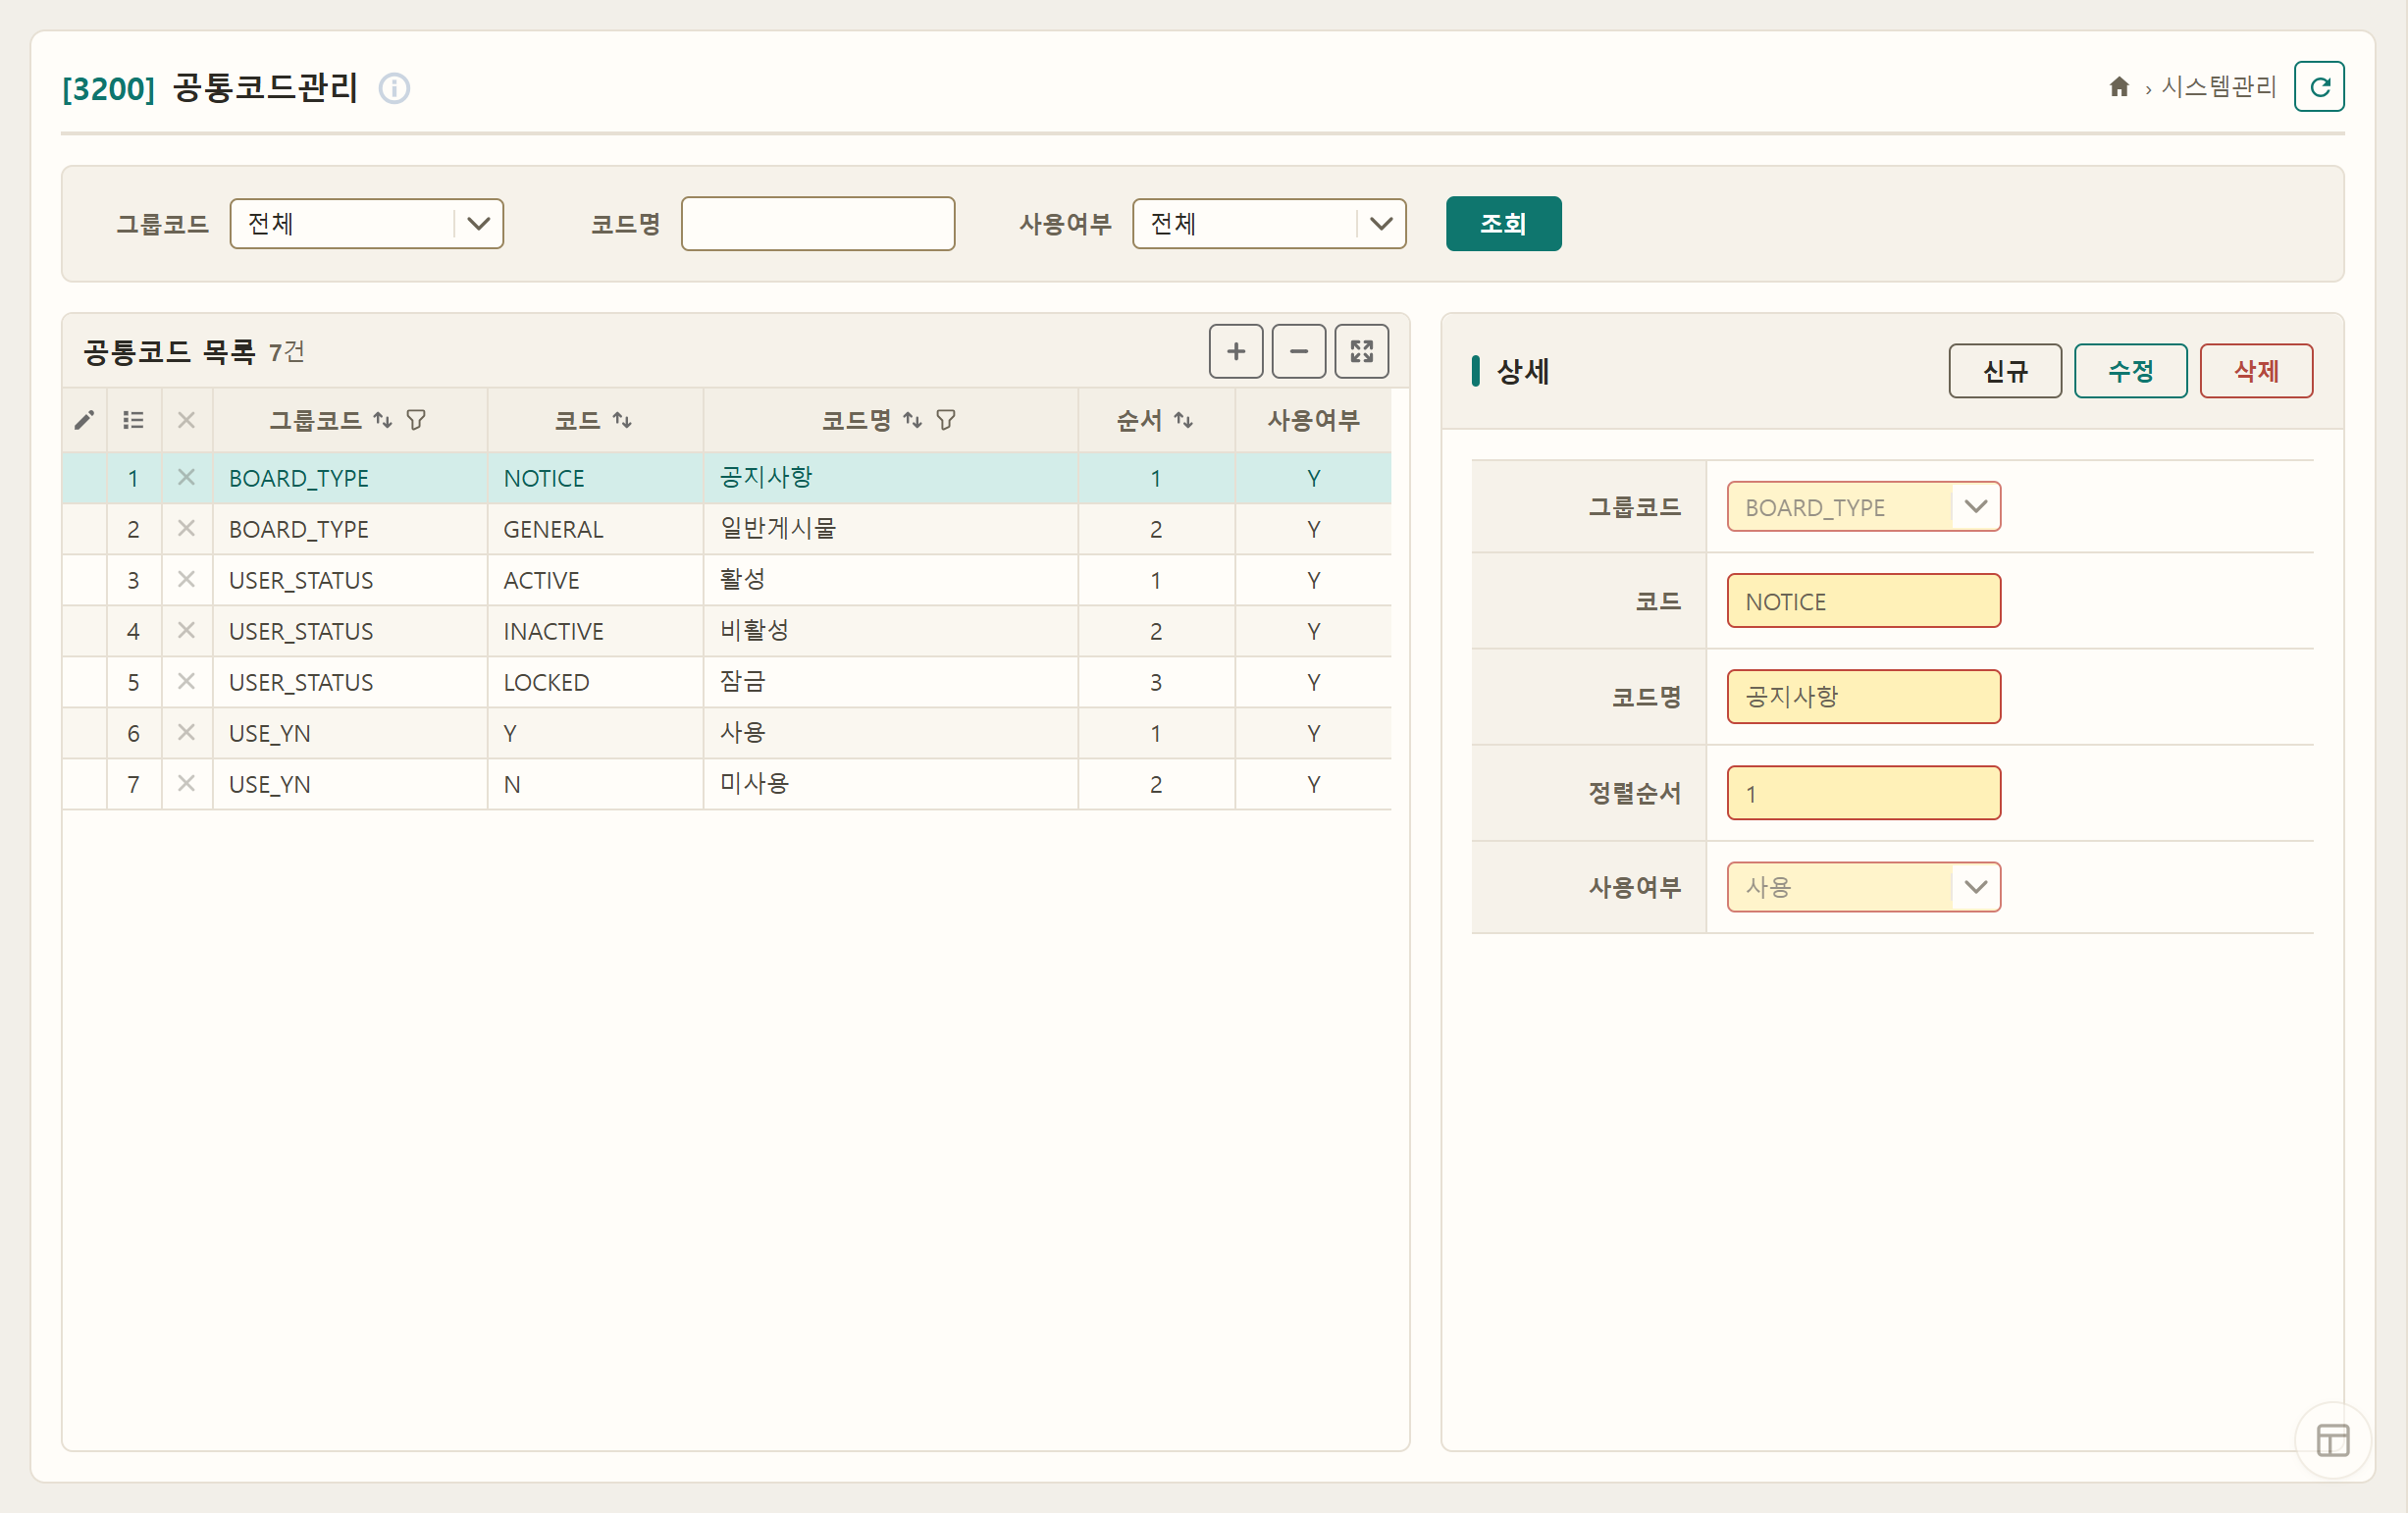Click the refresh button at top right
2408x1513 pixels.
pos(2319,87)
